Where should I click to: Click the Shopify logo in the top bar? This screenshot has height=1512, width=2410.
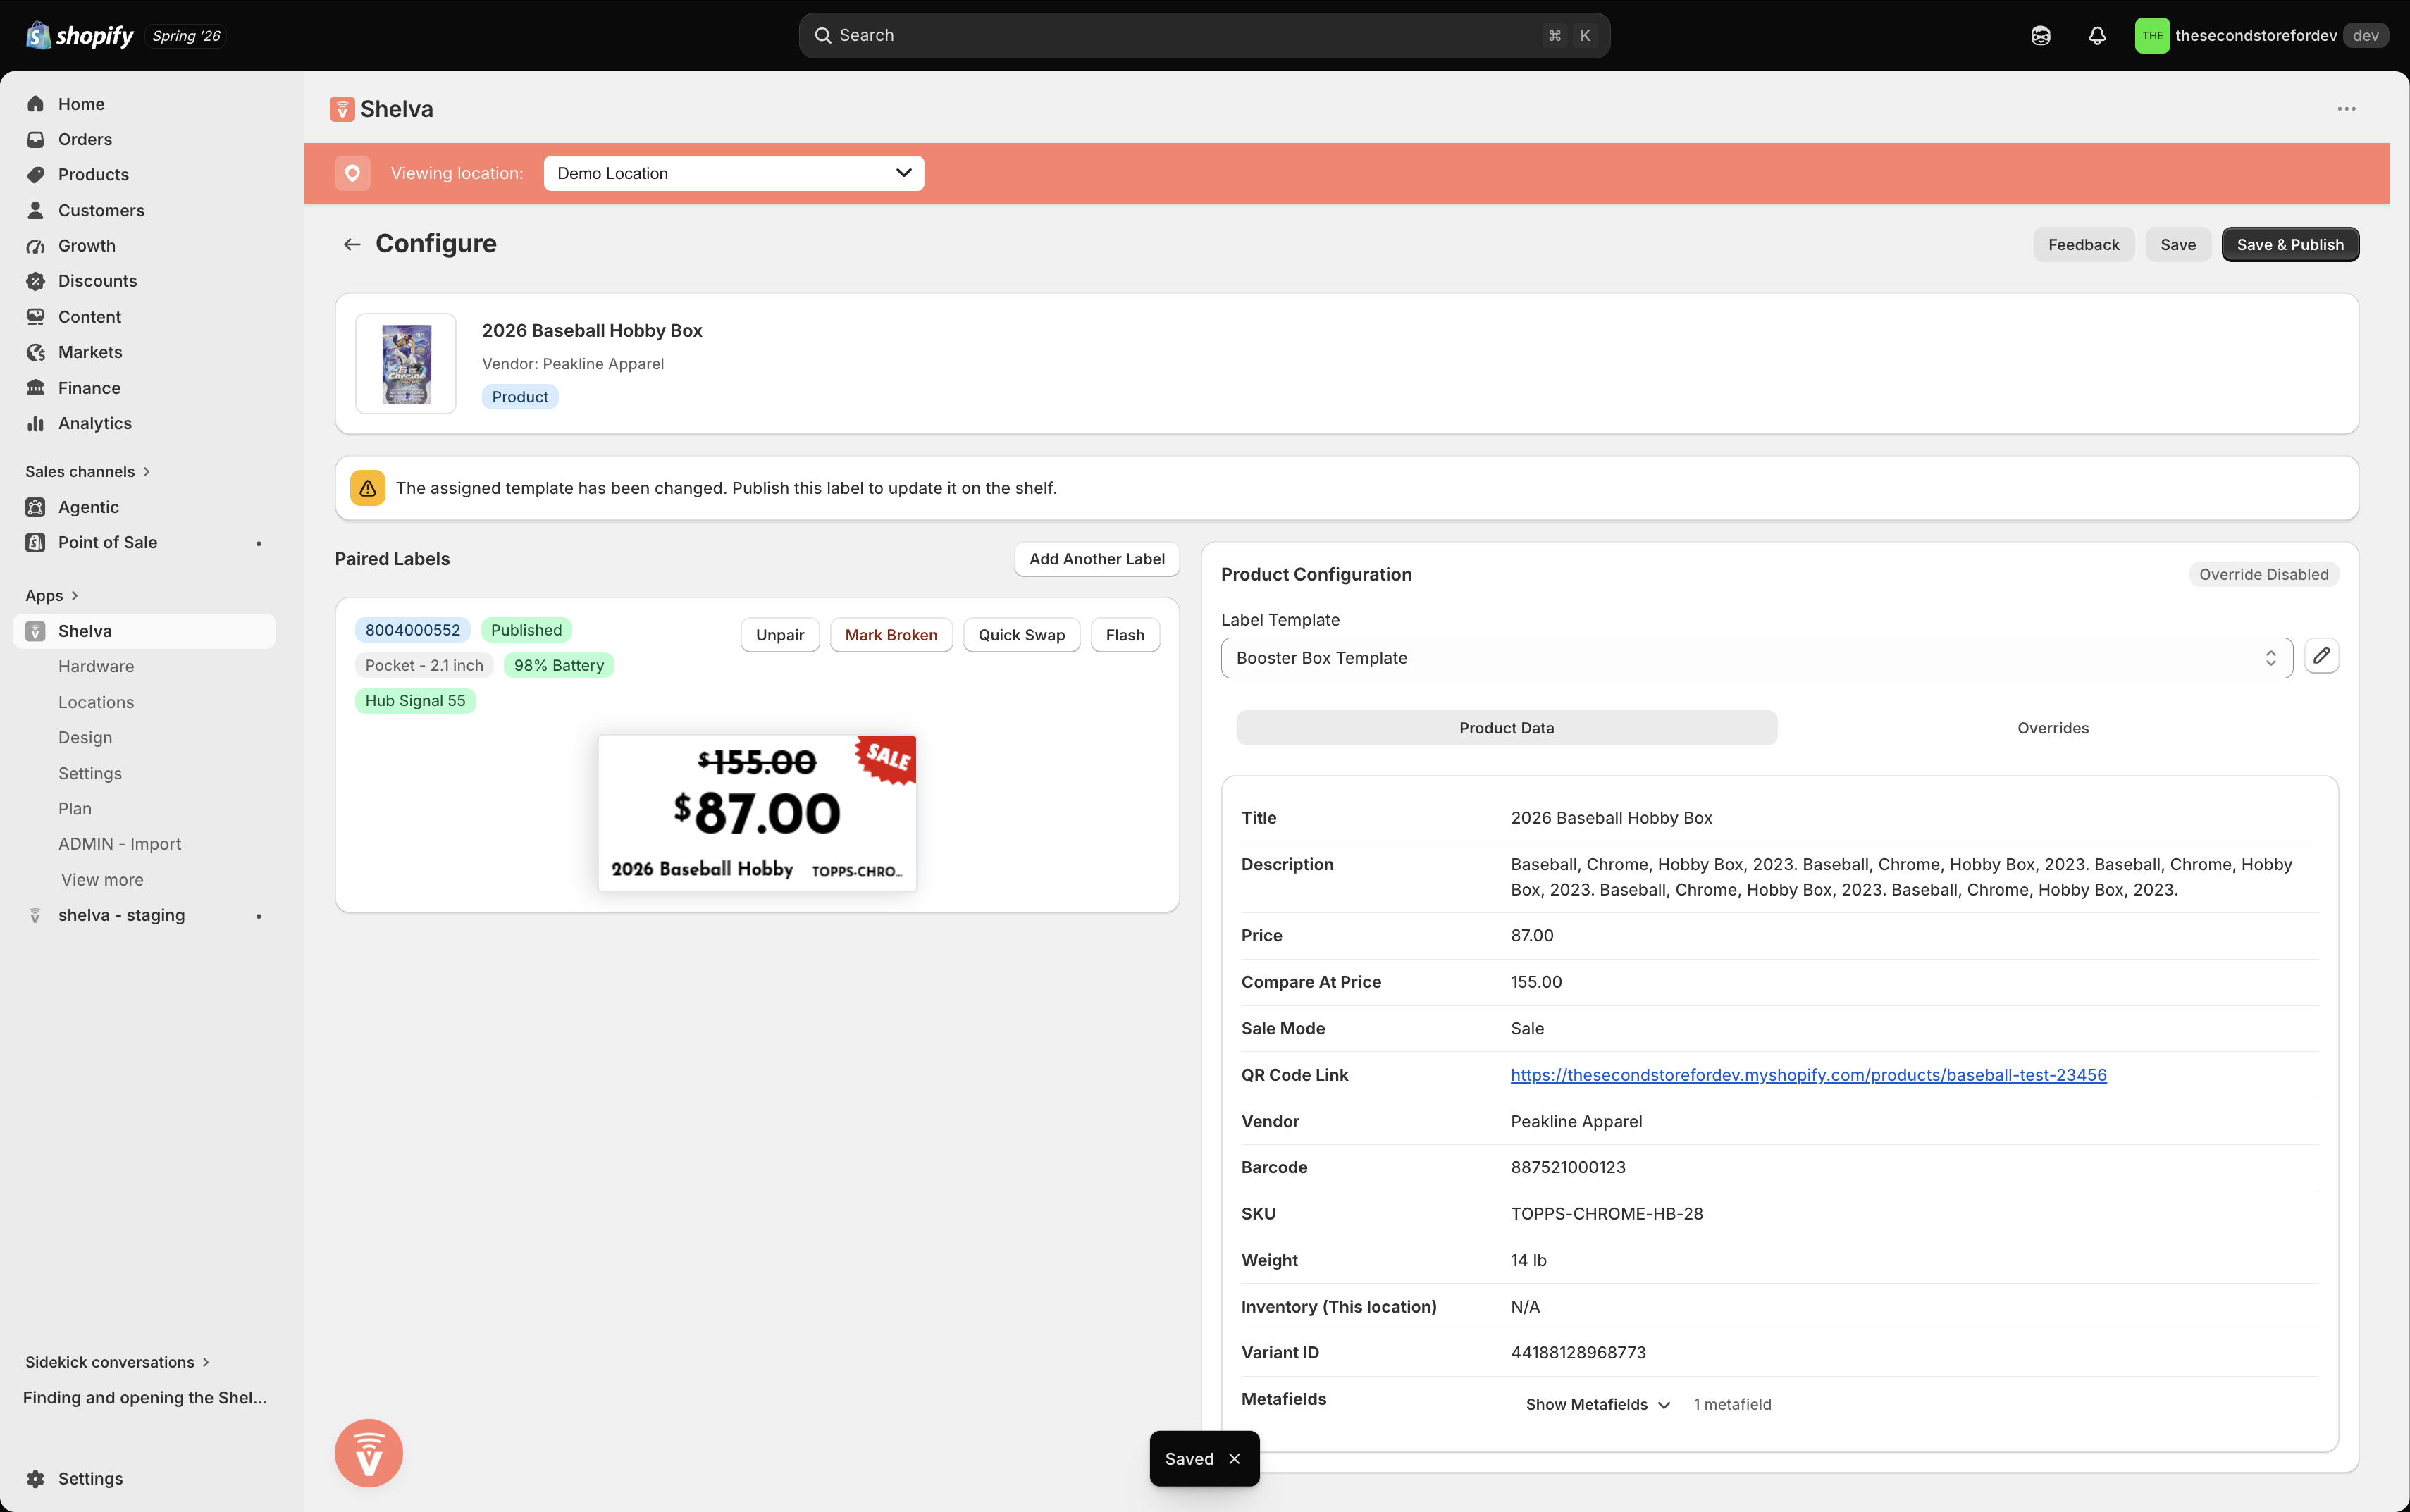[79, 36]
